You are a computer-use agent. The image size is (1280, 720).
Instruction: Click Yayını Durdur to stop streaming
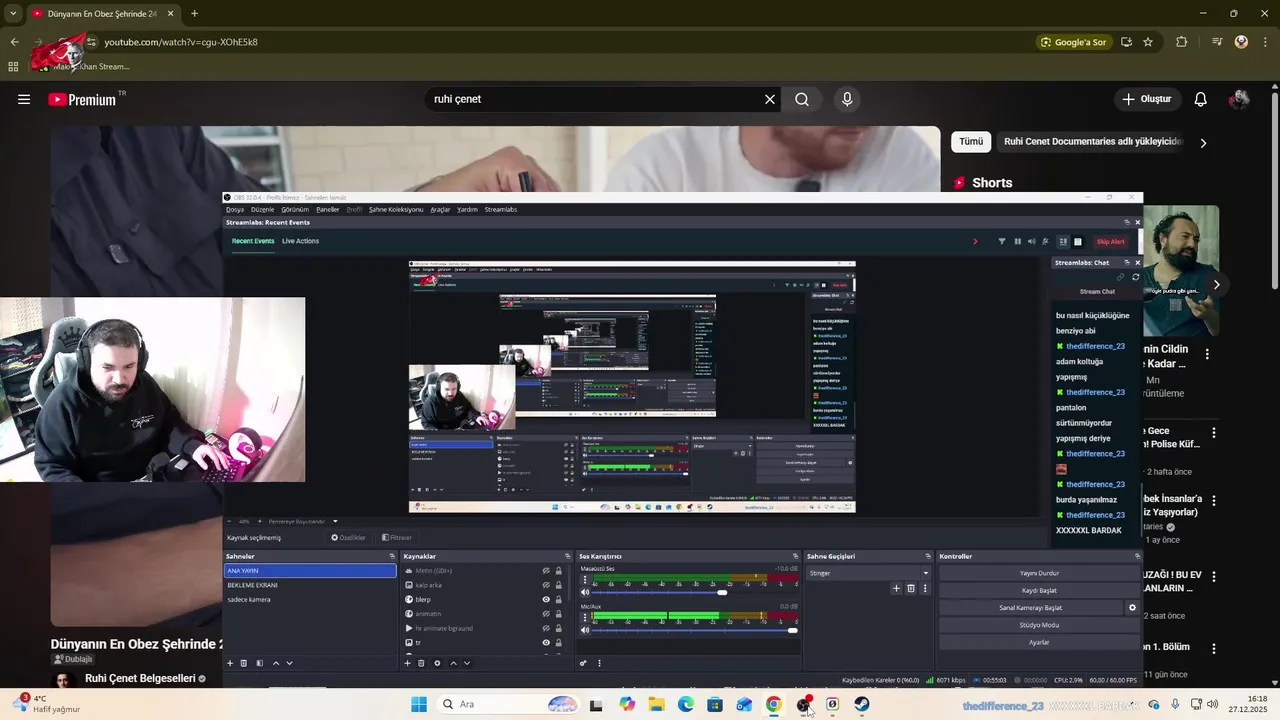[x=1039, y=573]
